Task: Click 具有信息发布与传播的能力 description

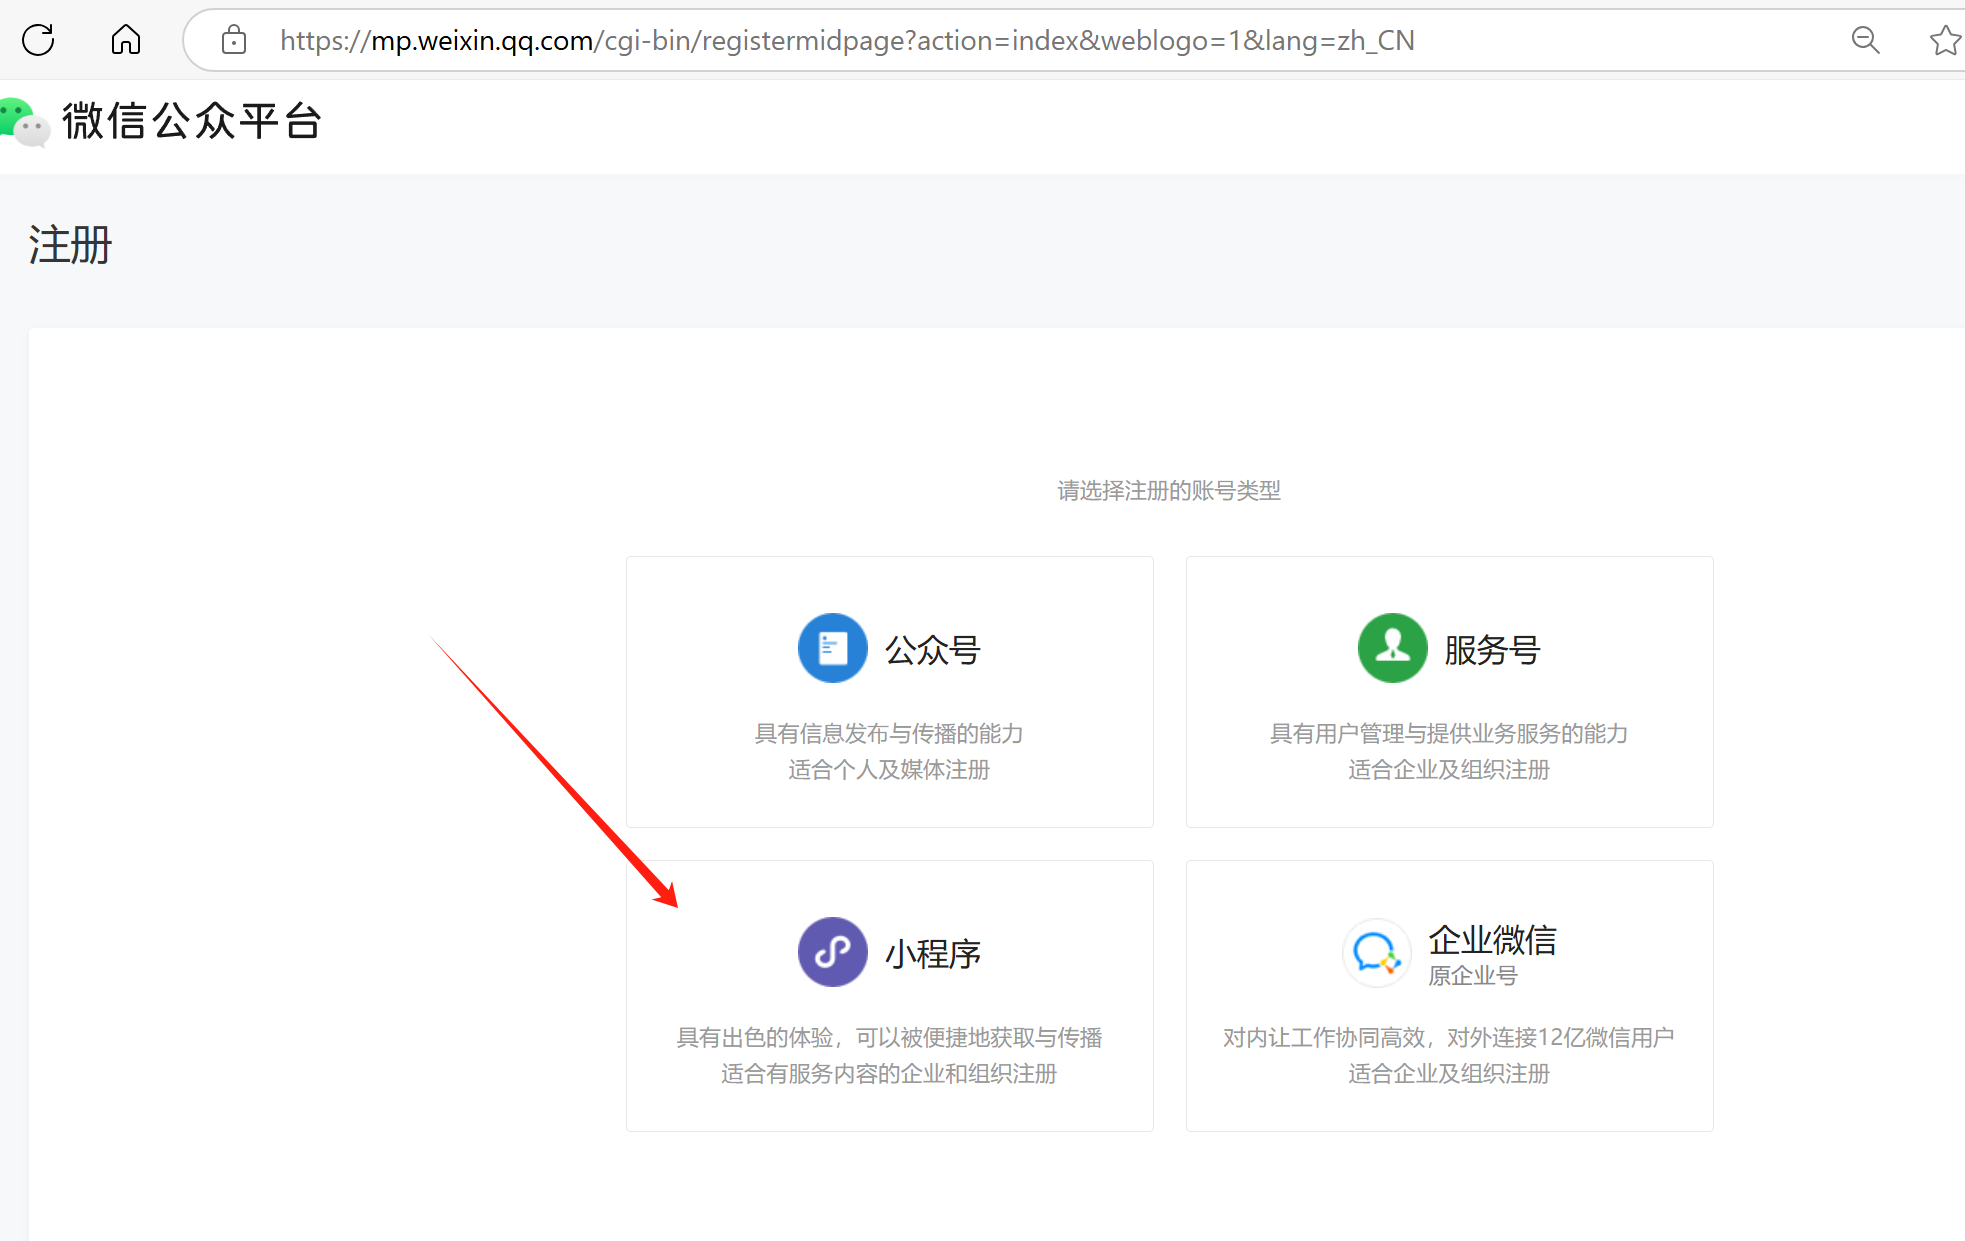Action: (x=889, y=734)
